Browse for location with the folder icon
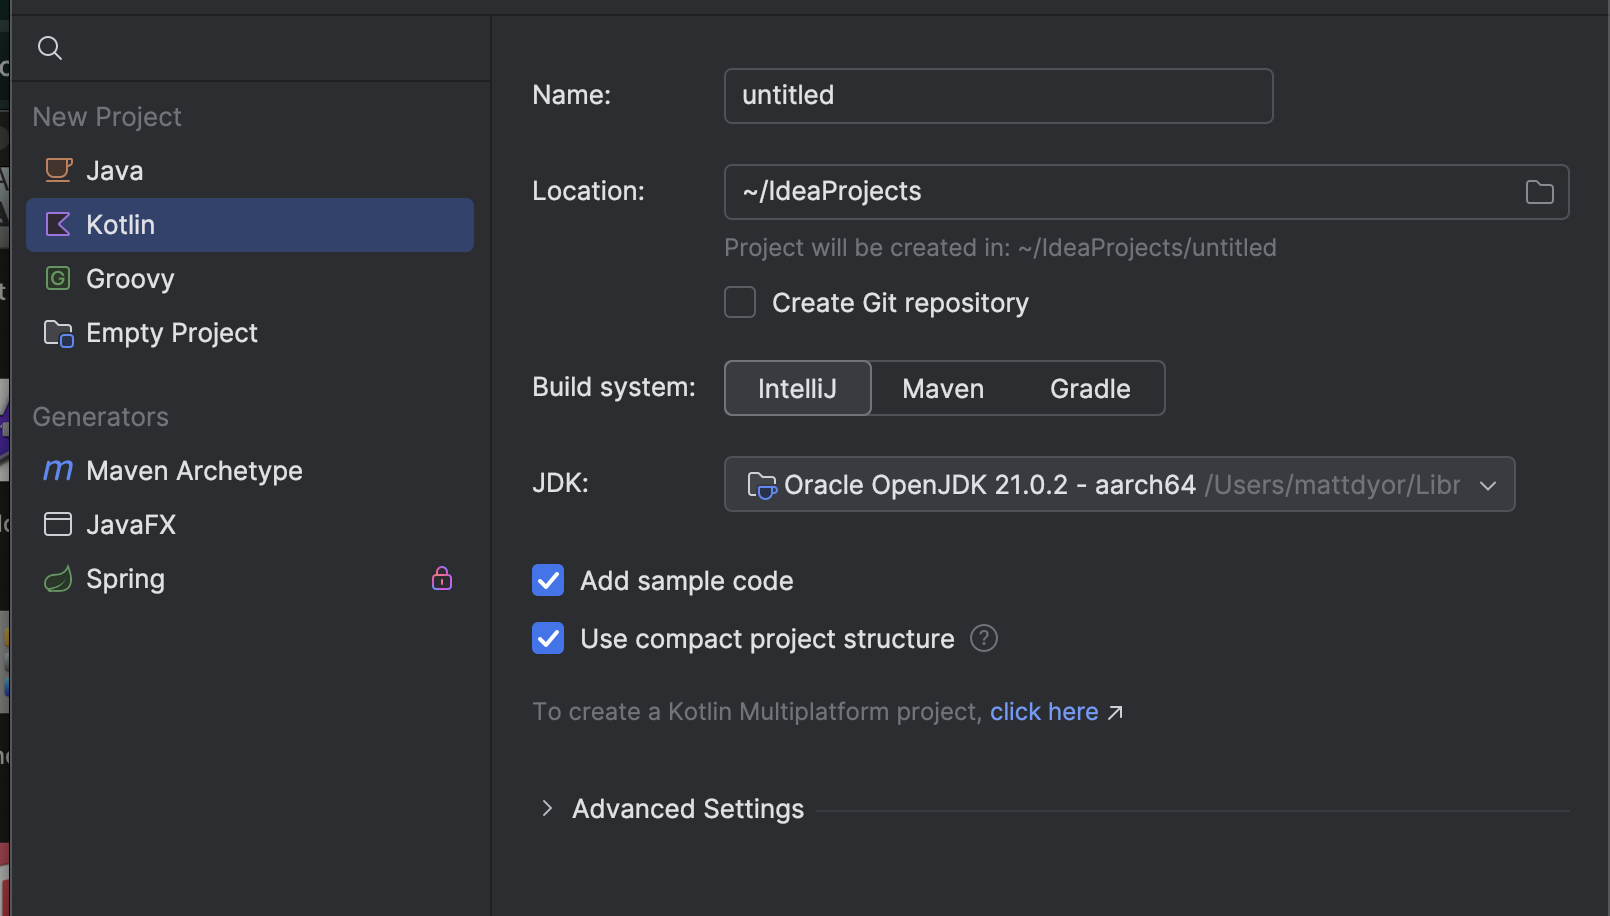This screenshot has width=1610, height=916. pyautogui.click(x=1539, y=192)
